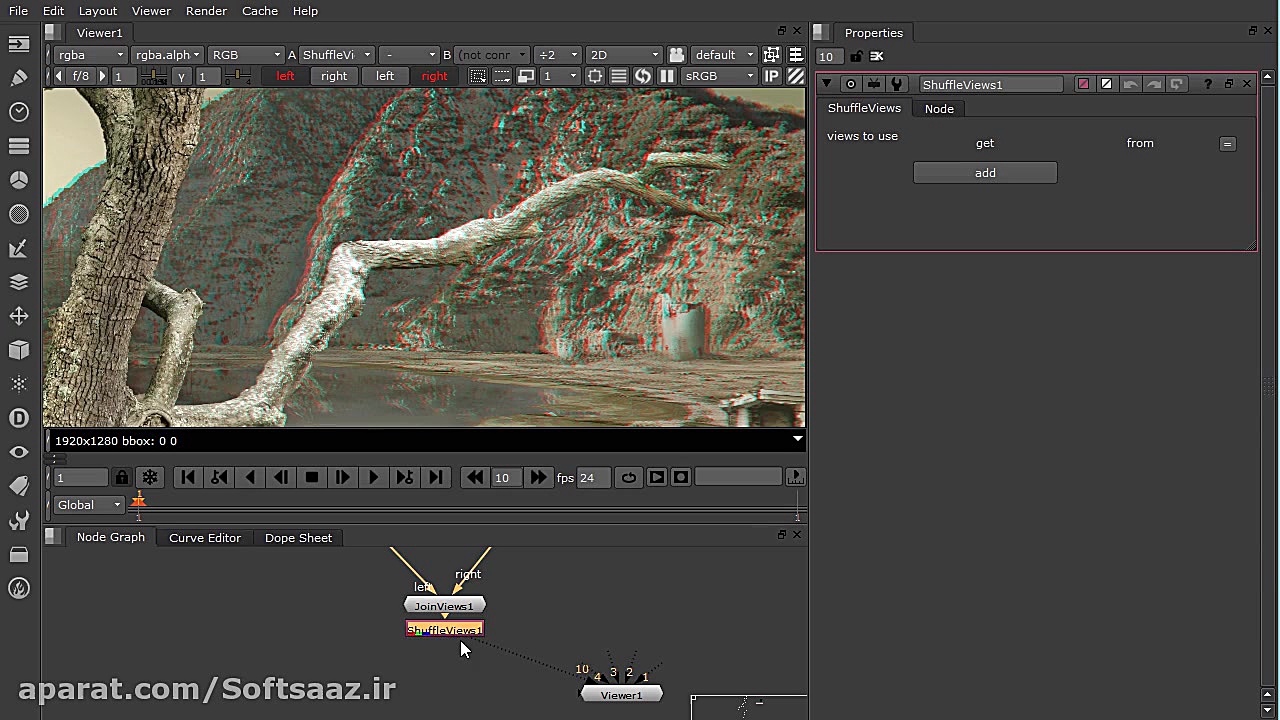
Task: Click the snowflake freeze icon in playback bar
Action: 150,478
